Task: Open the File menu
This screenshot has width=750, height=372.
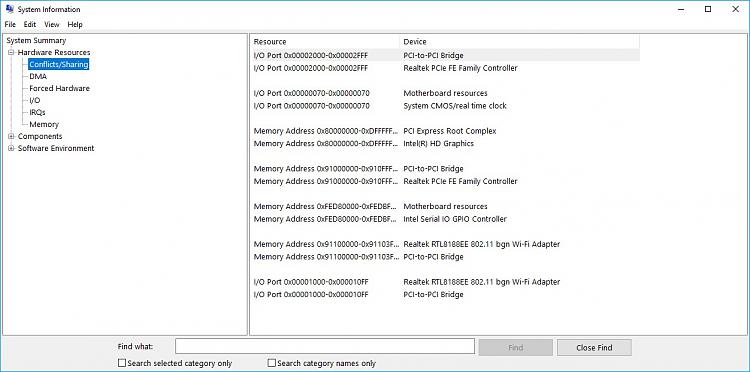Action: [10, 24]
